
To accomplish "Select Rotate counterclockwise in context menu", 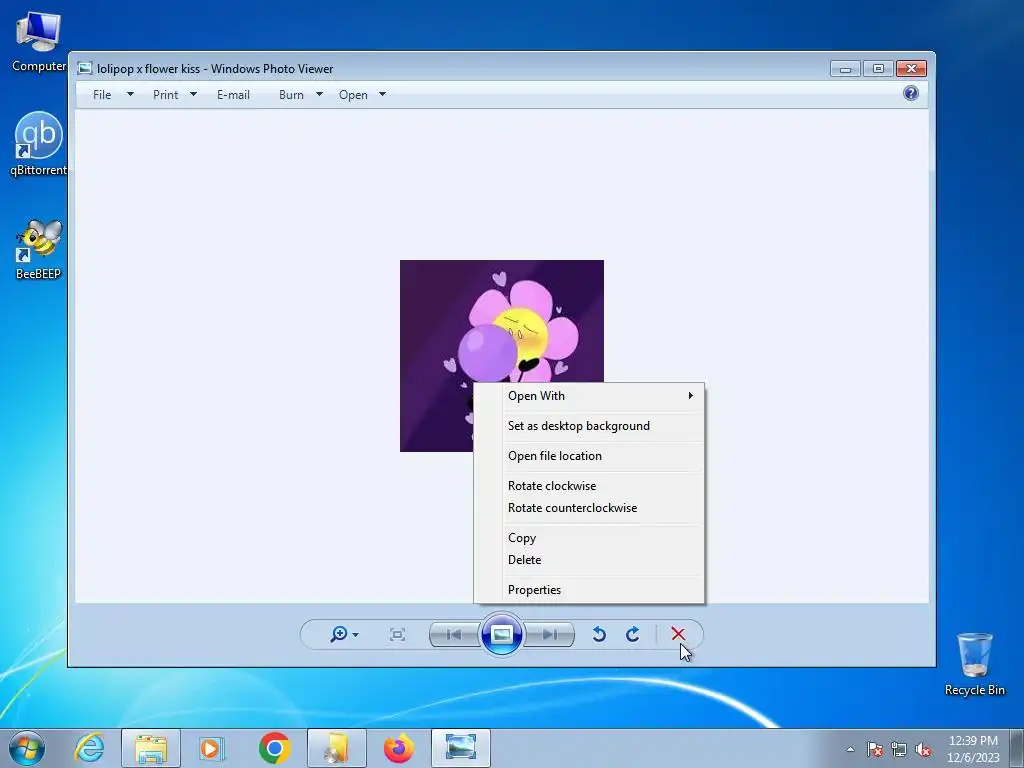I will pos(589,508).
